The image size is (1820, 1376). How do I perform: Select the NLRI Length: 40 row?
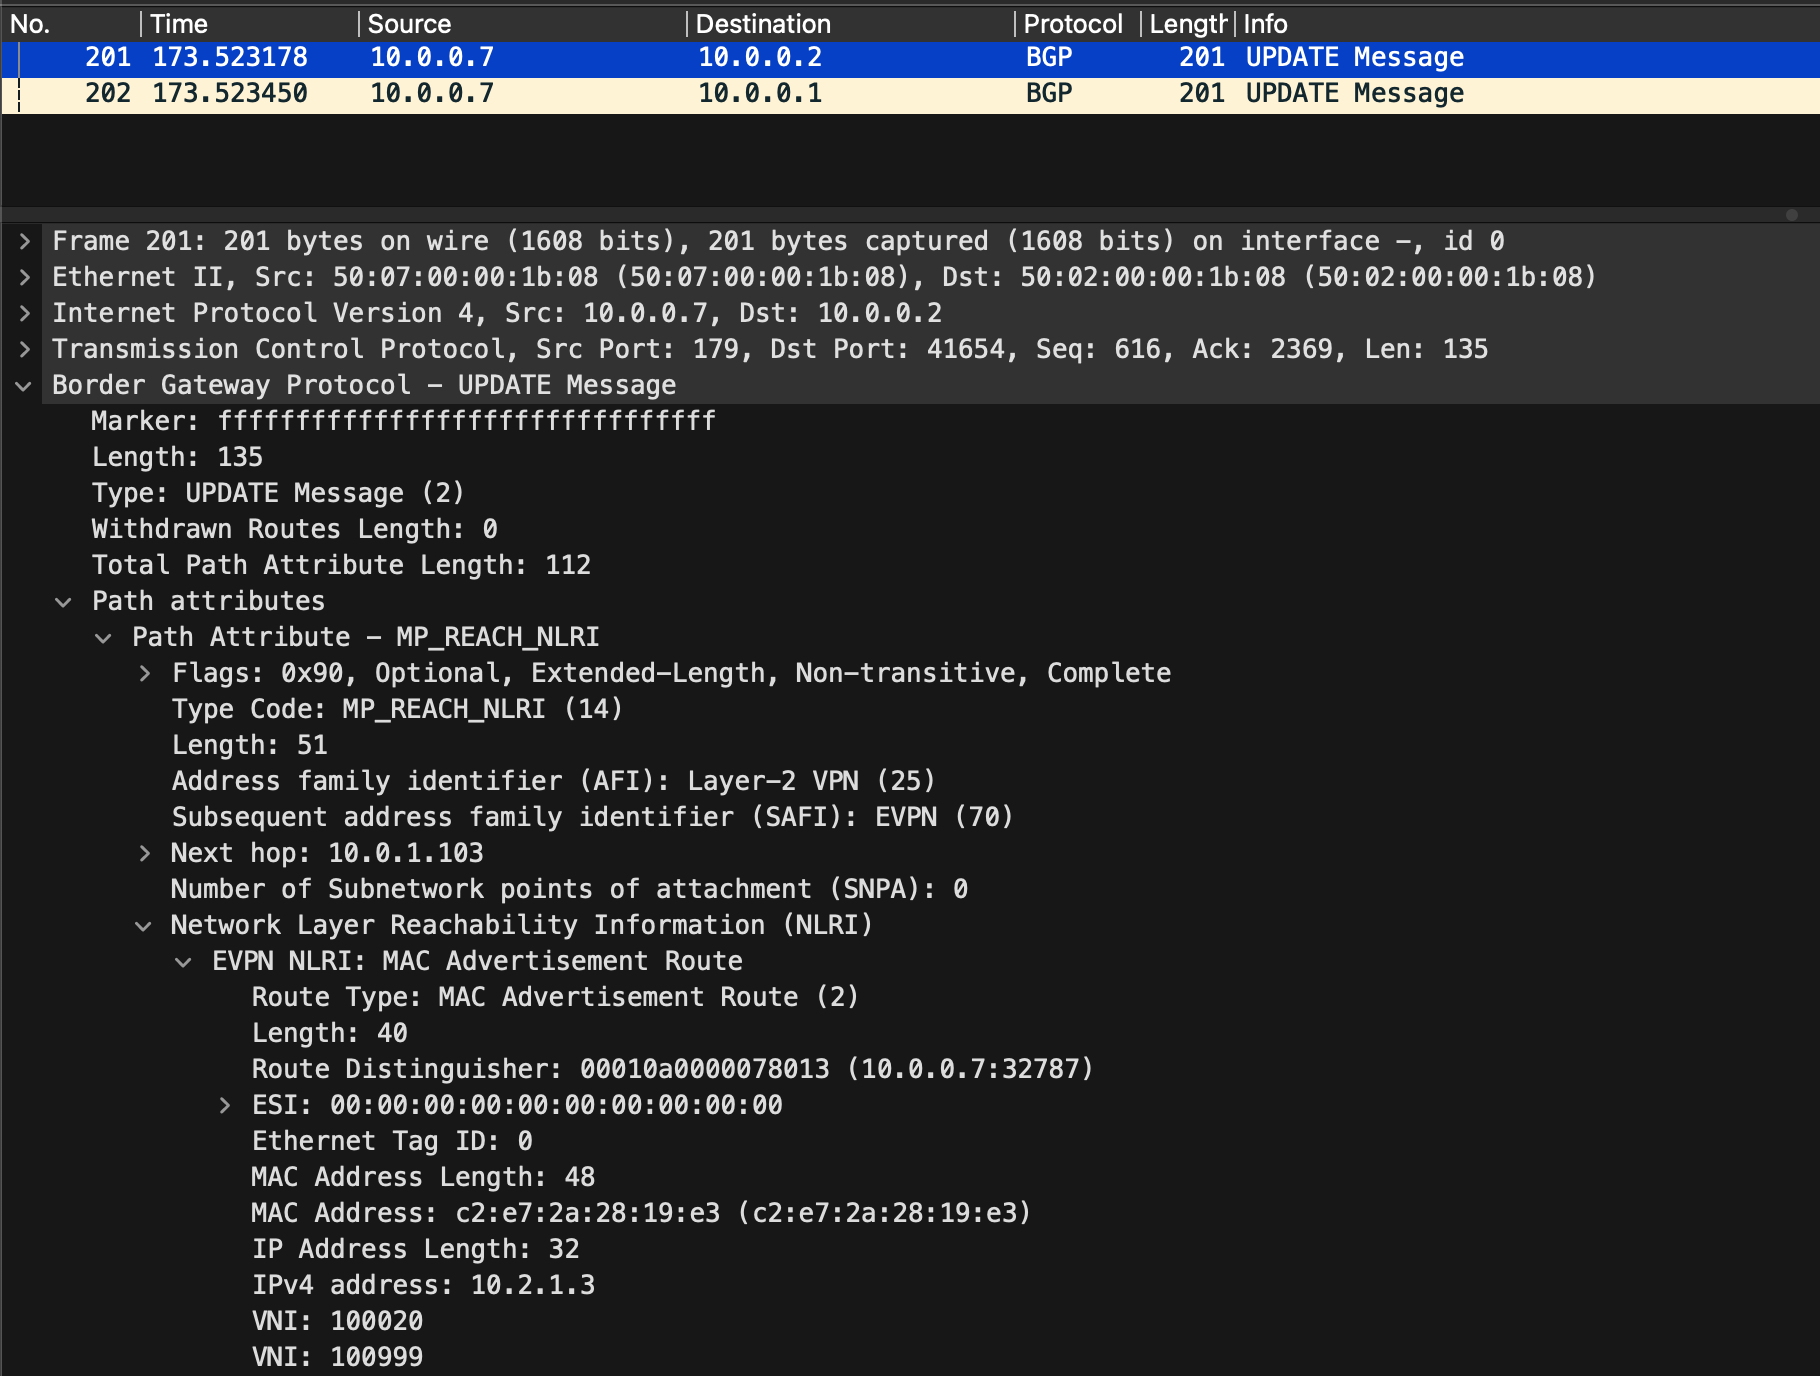point(330,1033)
